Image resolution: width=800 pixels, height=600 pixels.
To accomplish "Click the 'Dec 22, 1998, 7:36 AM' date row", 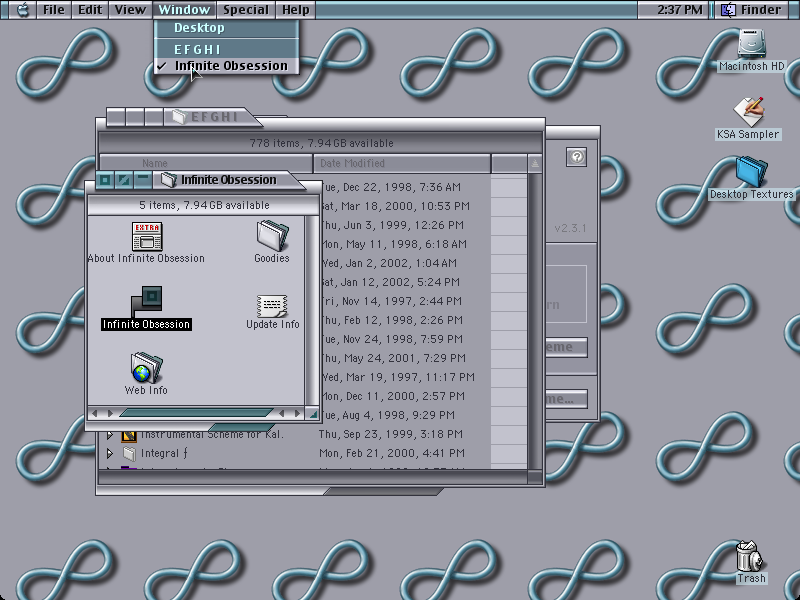I will [x=391, y=187].
